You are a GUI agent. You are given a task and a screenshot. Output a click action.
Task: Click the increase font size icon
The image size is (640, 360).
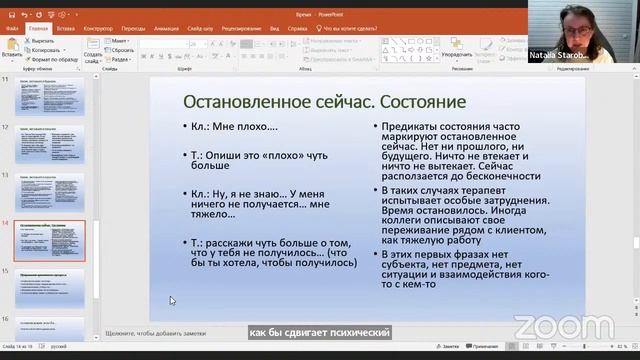click(213, 44)
